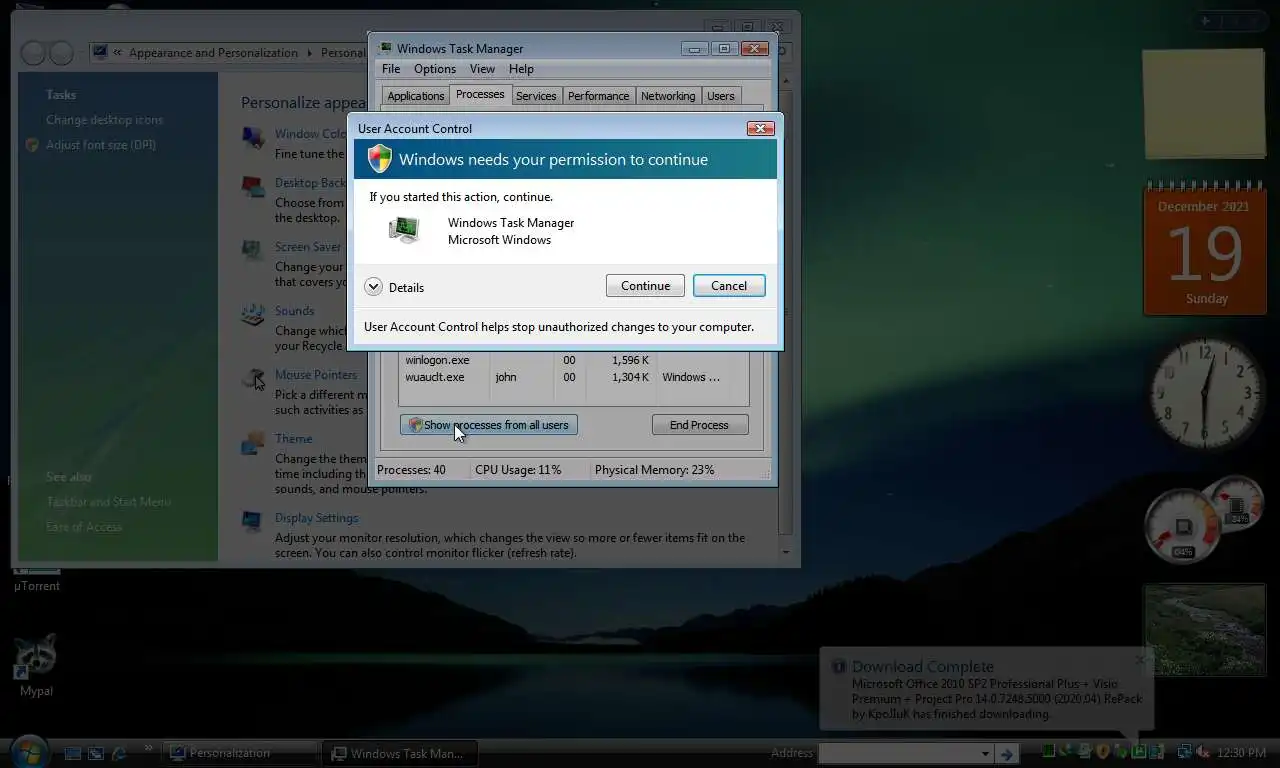Open the µTorrent desktop shortcut

37,580
